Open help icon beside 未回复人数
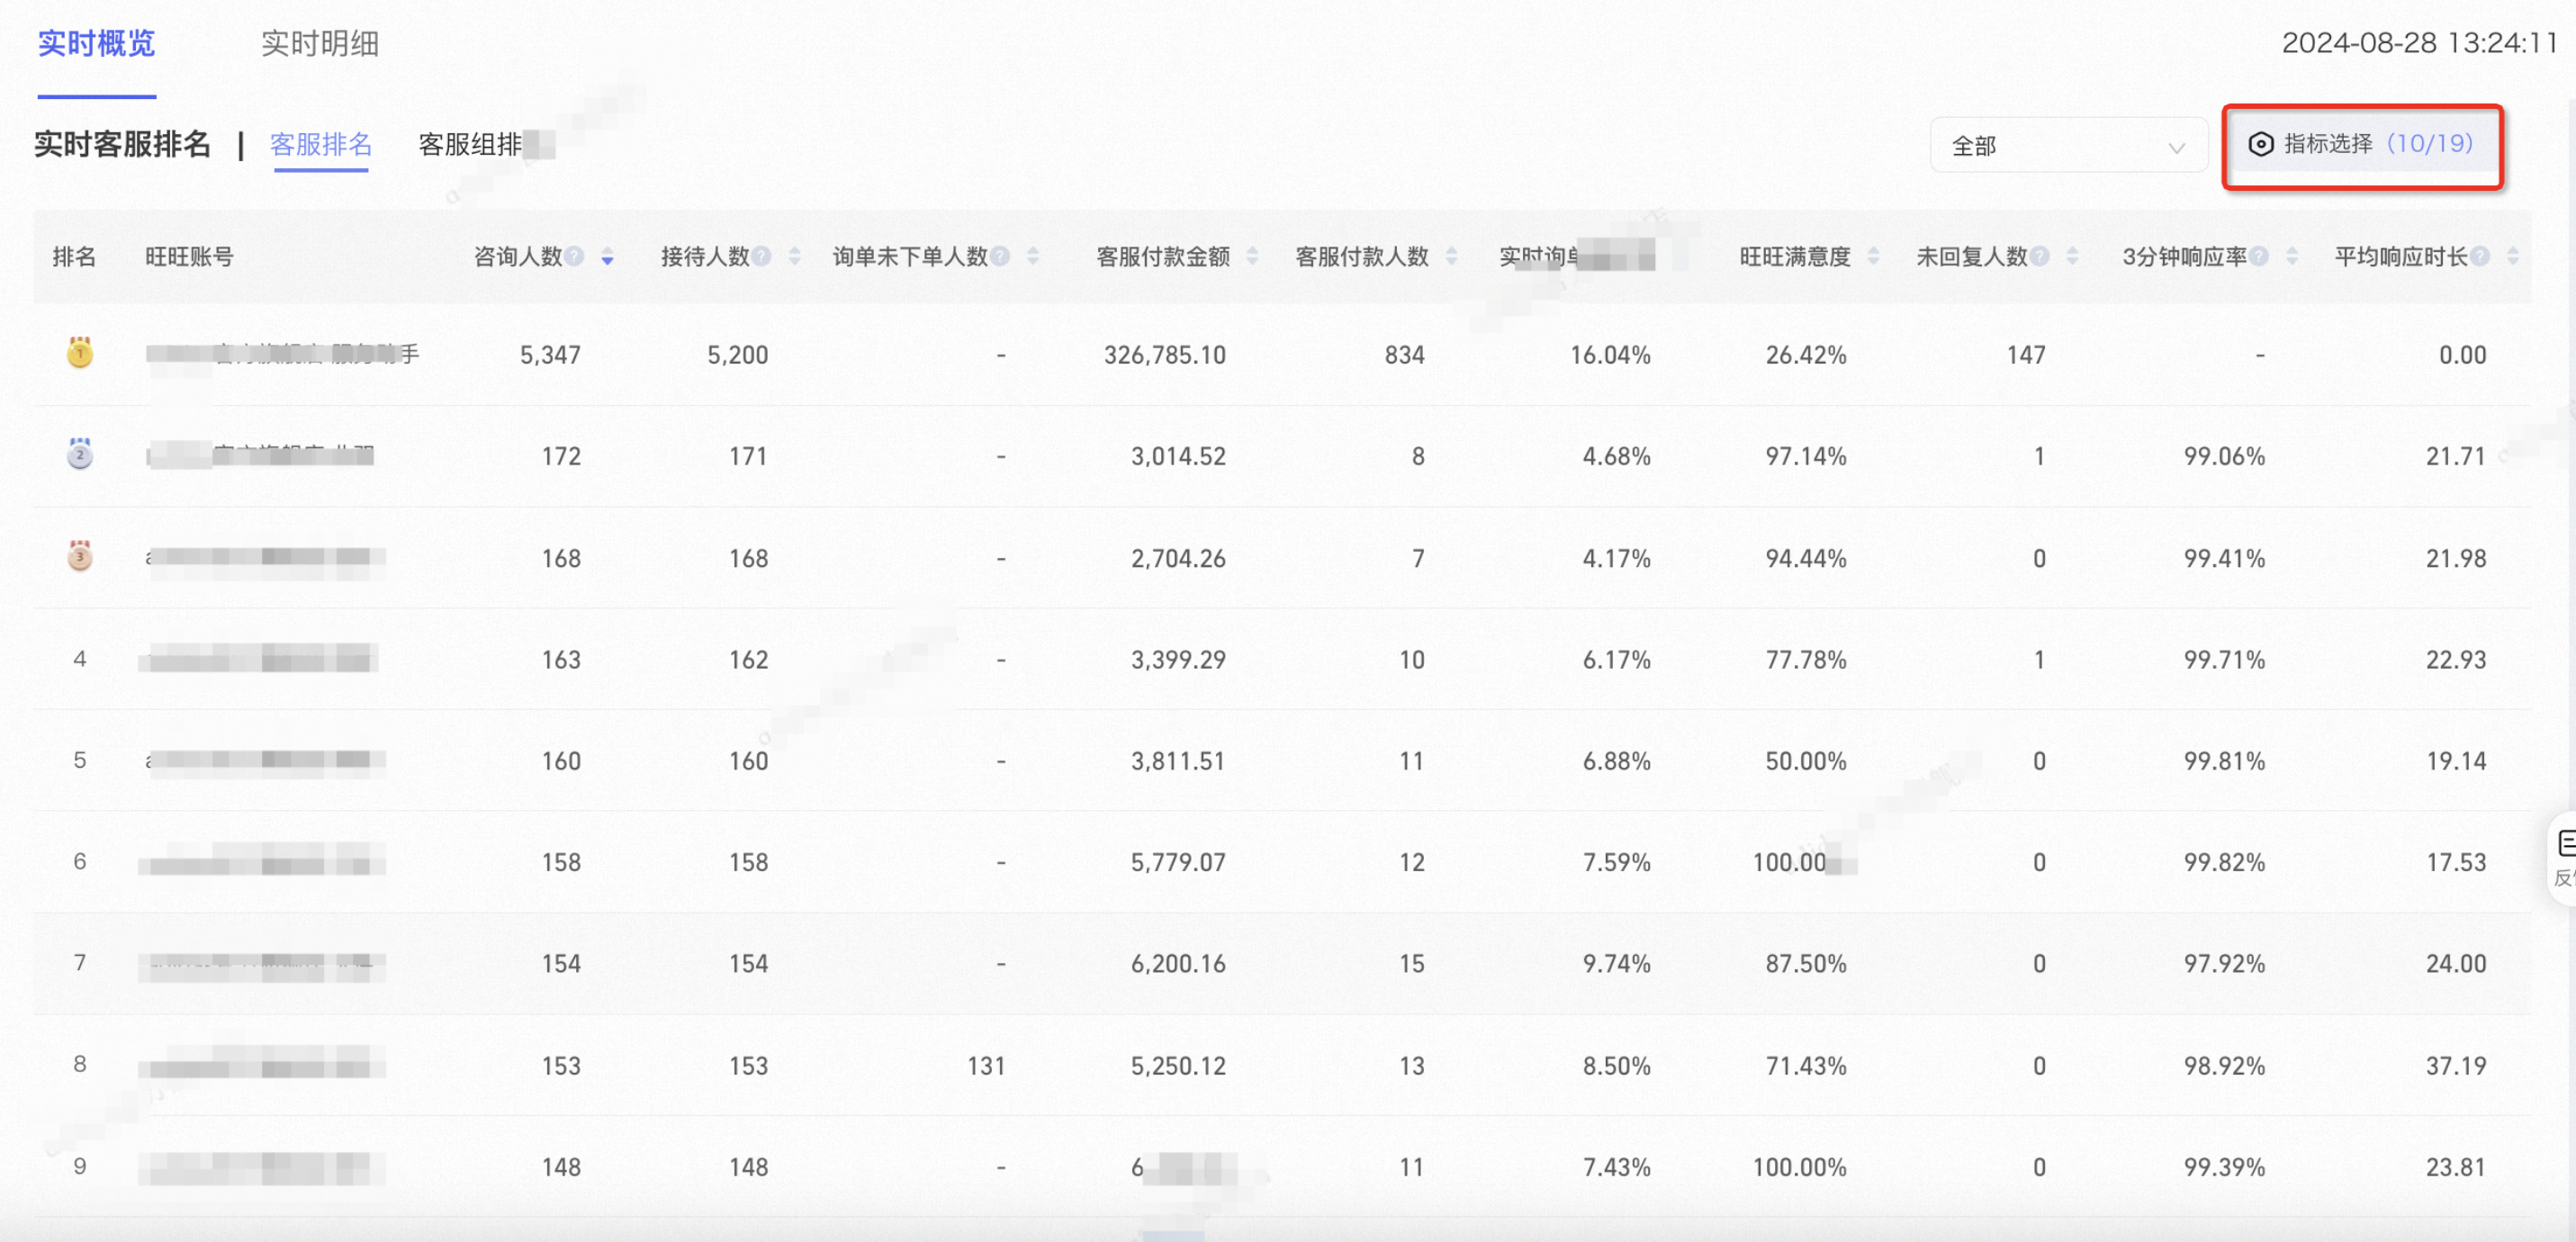 click(2039, 257)
